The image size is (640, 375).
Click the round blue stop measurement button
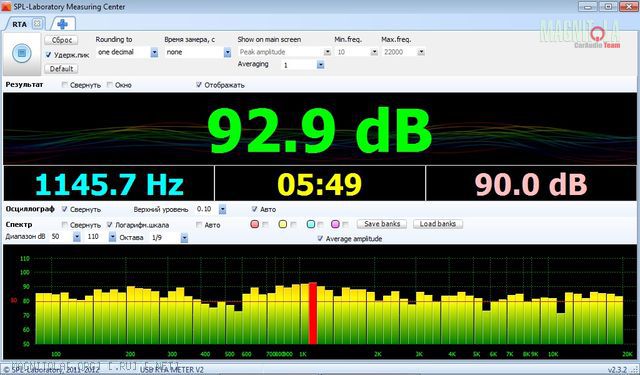click(x=22, y=53)
